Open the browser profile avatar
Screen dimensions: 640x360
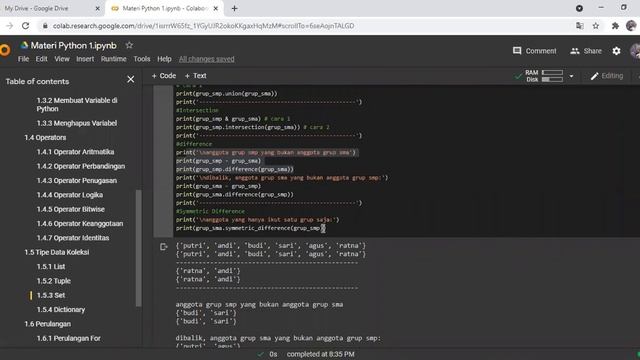(631, 26)
